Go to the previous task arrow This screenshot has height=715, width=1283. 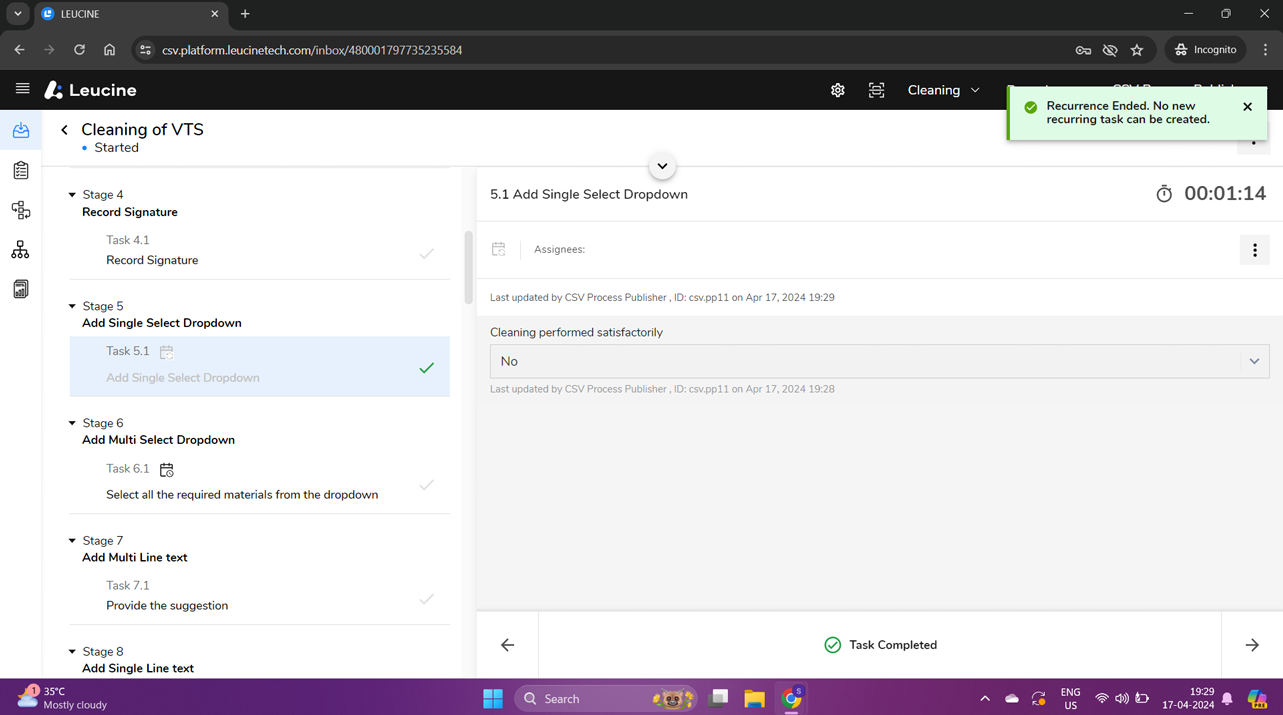point(508,645)
